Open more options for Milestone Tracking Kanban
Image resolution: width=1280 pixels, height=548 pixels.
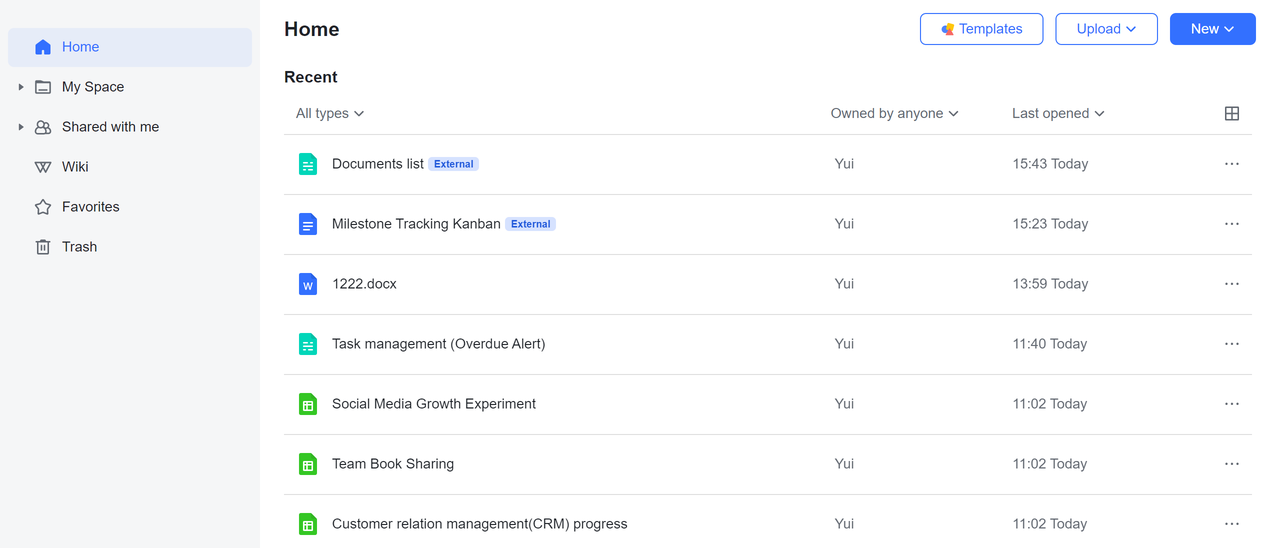point(1231,224)
